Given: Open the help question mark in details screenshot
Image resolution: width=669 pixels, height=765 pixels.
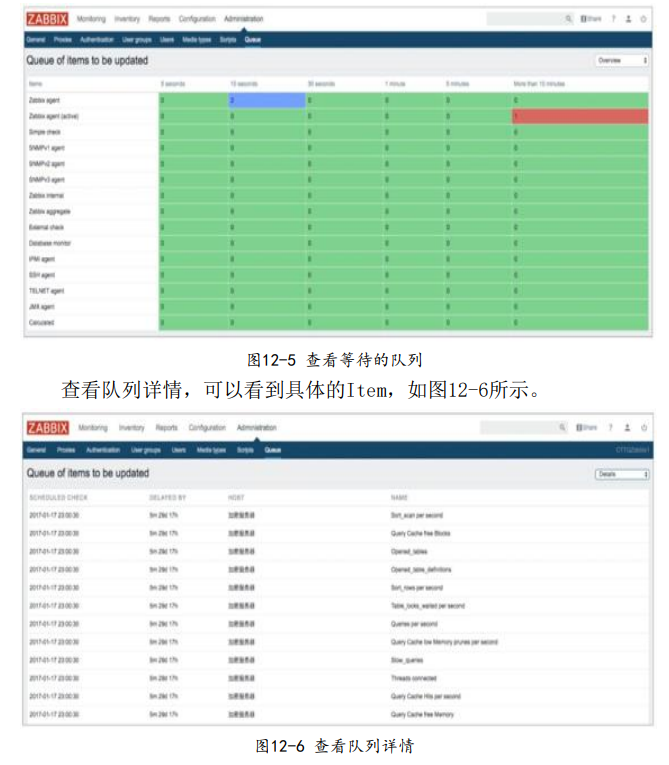Looking at the screenshot, I should [610, 427].
